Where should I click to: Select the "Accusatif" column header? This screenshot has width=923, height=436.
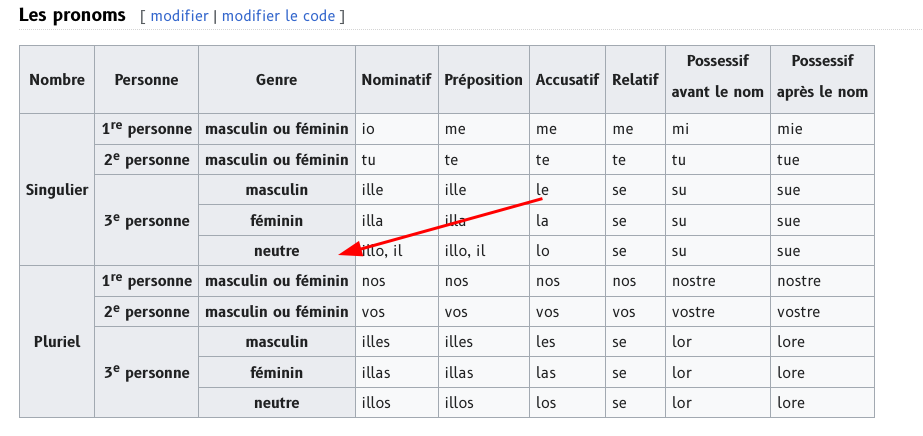click(x=567, y=79)
